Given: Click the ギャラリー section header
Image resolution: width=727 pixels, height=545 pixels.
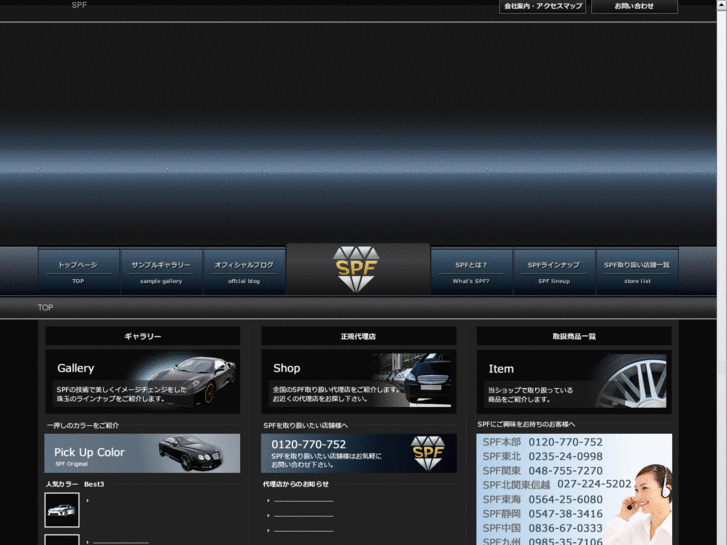Looking at the screenshot, I should (x=143, y=336).
